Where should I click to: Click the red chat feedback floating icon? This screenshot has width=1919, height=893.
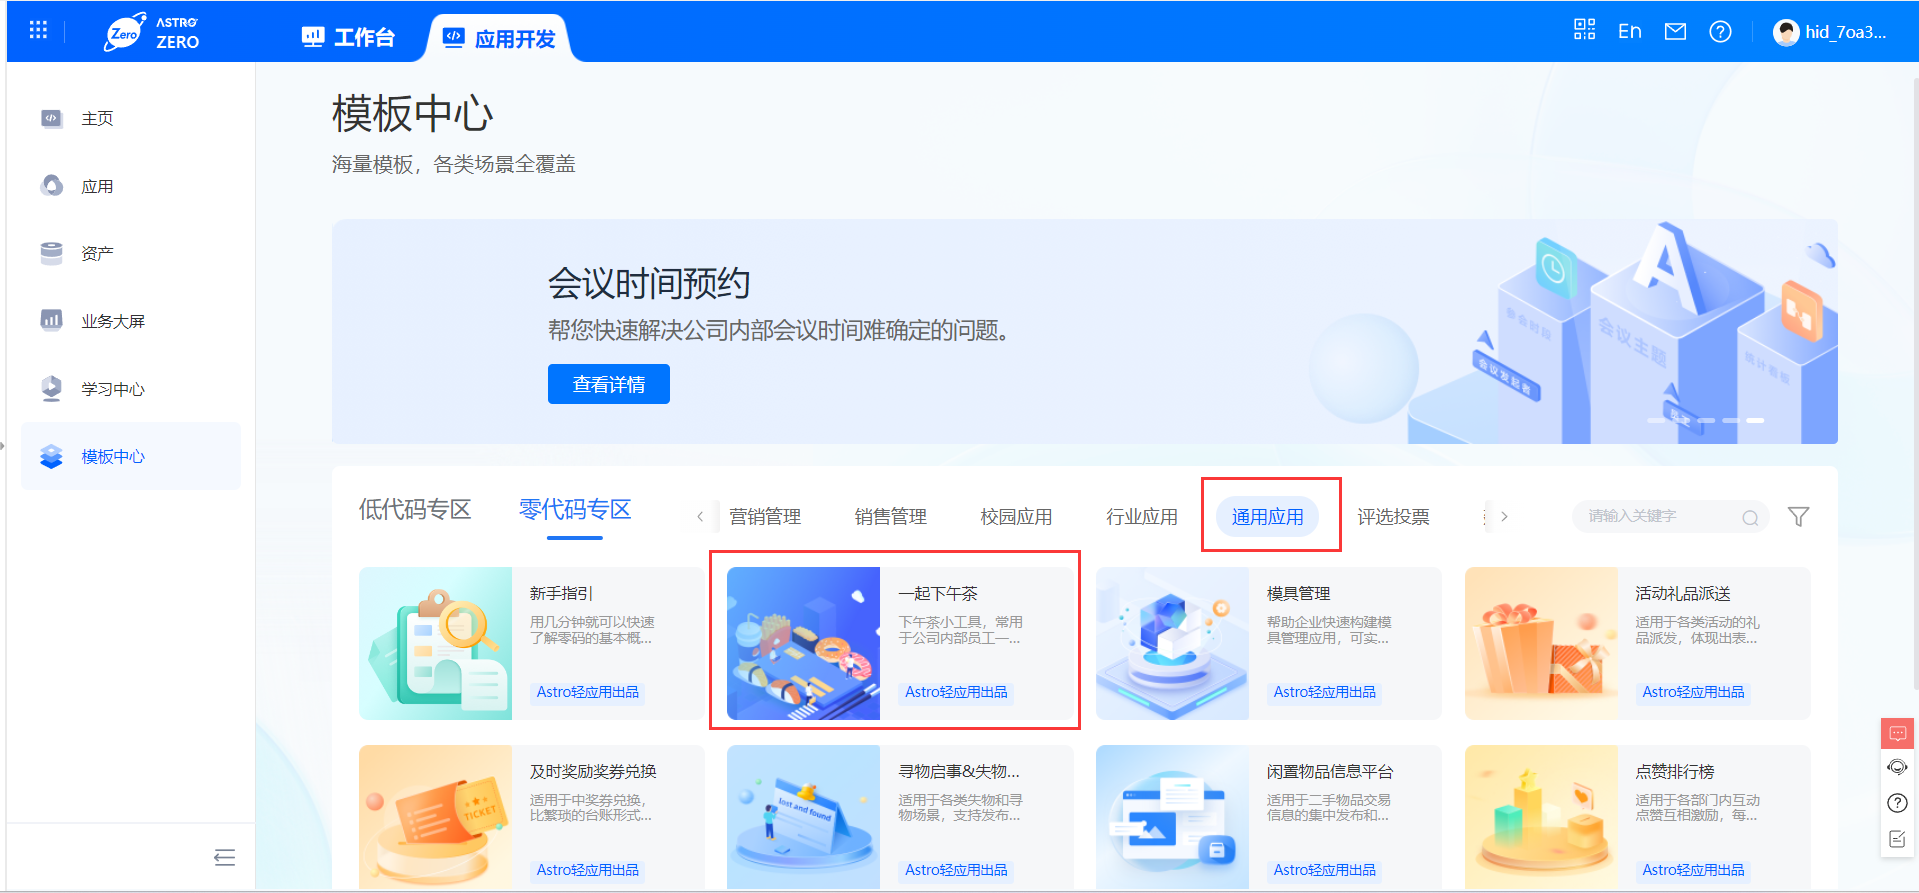click(1897, 733)
